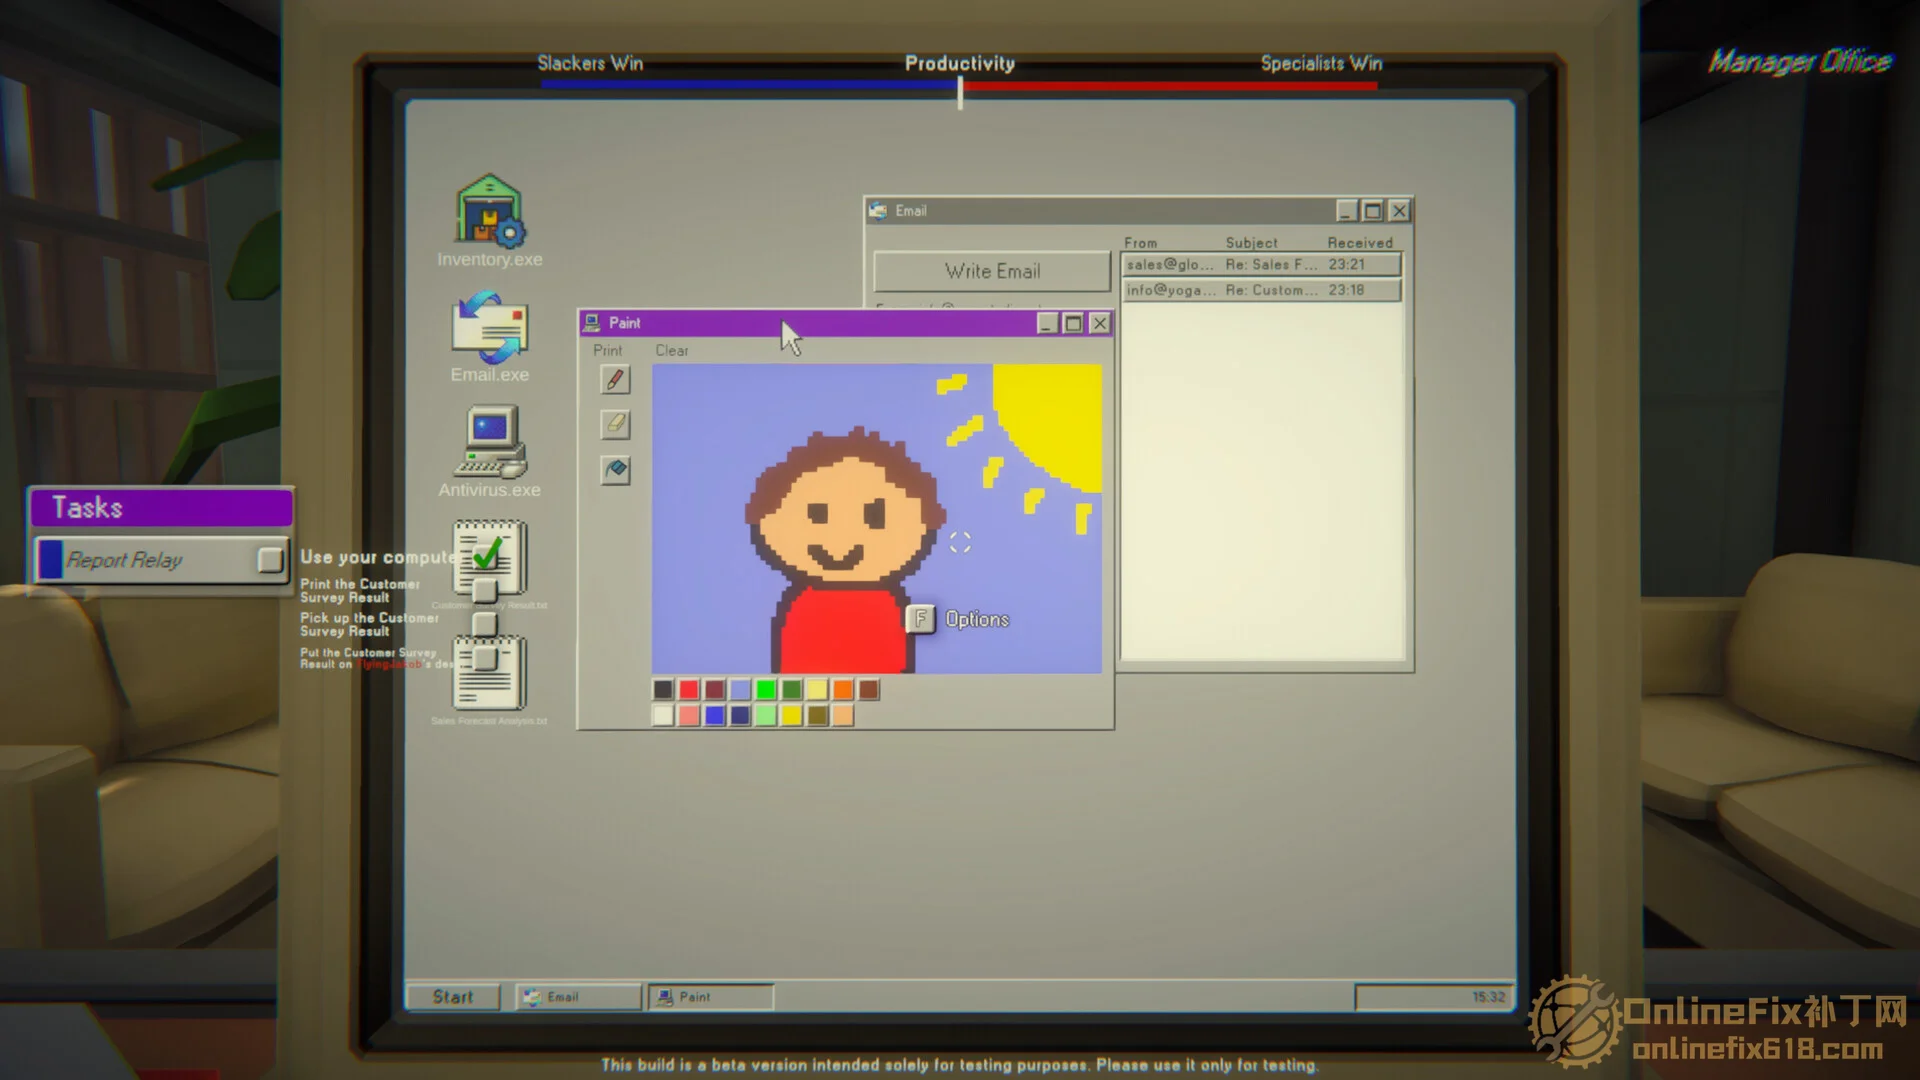Tick 'Print the Customer Survey Result' checkbox
The width and height of the screenshot is (1920, 1080).
click(485, 591)
